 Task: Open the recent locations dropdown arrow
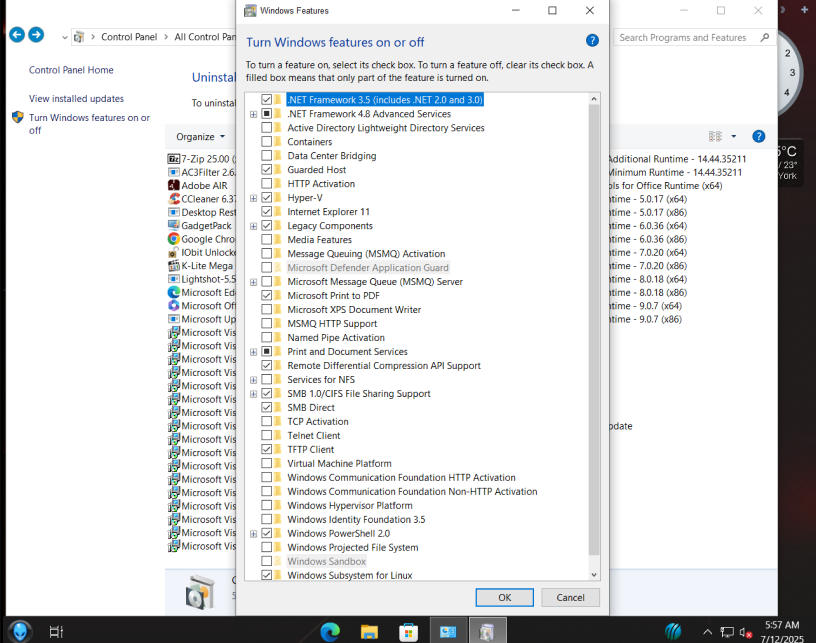pos(65,37)
